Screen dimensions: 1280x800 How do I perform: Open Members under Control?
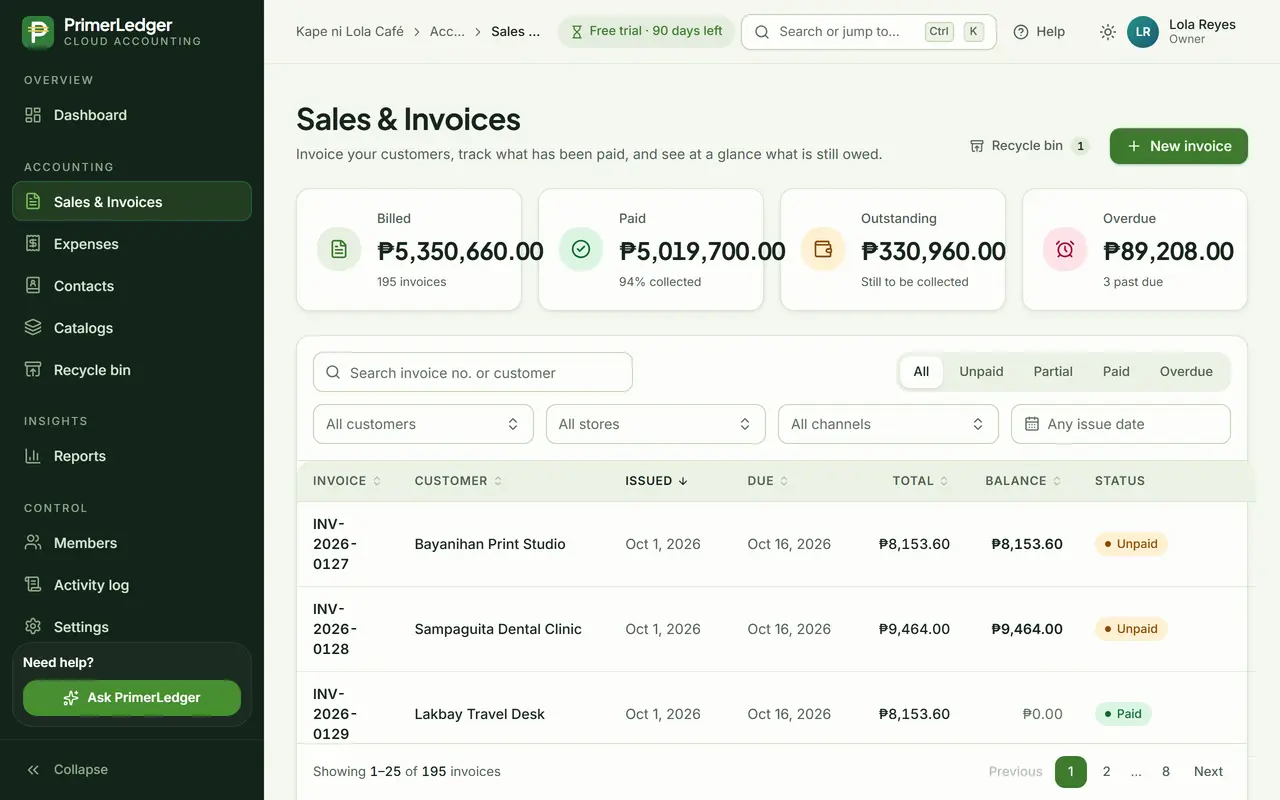tap(132, 543)
